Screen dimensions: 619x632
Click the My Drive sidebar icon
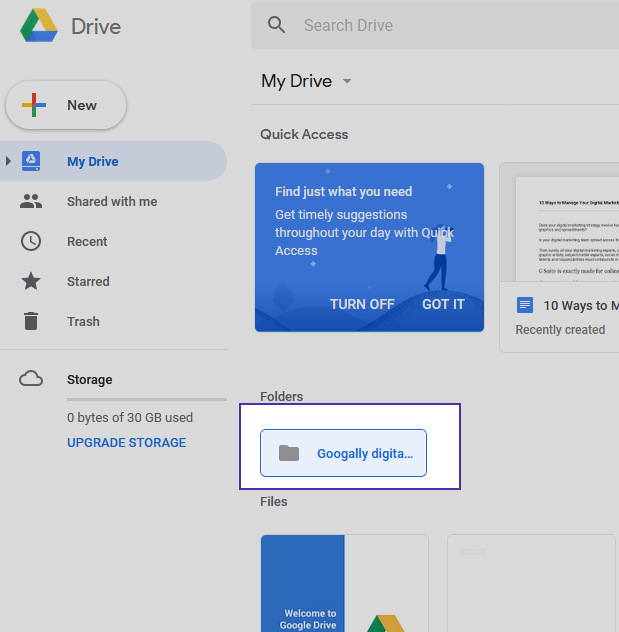click(31, 161)
